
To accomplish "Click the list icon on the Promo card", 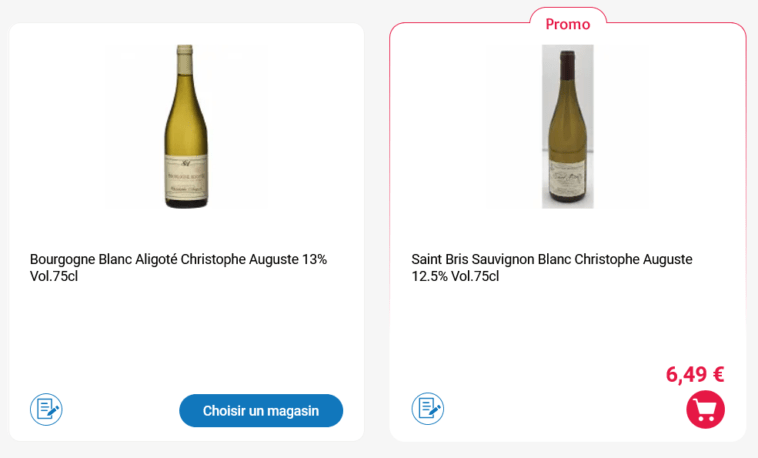I will pos(428,409).
